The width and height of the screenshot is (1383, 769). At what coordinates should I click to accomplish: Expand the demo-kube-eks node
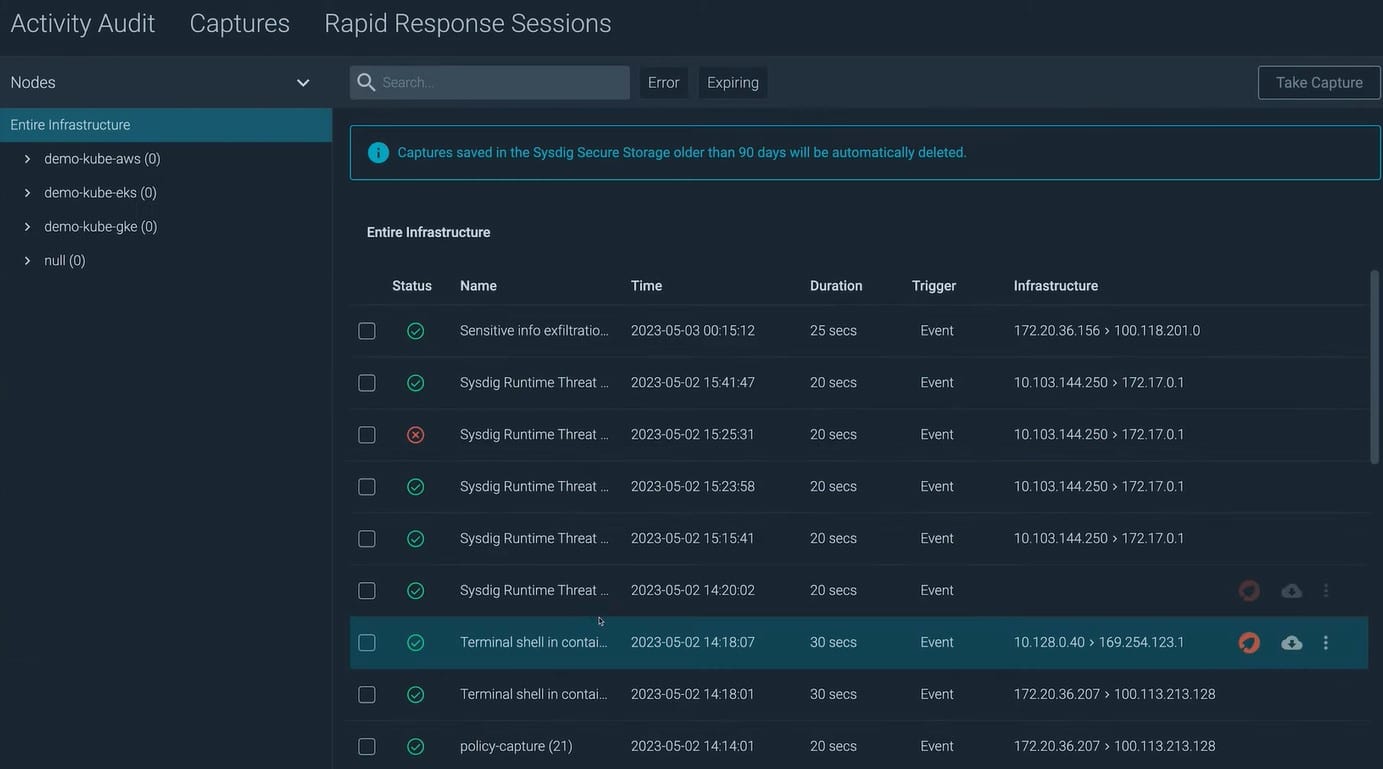[27, 193]
